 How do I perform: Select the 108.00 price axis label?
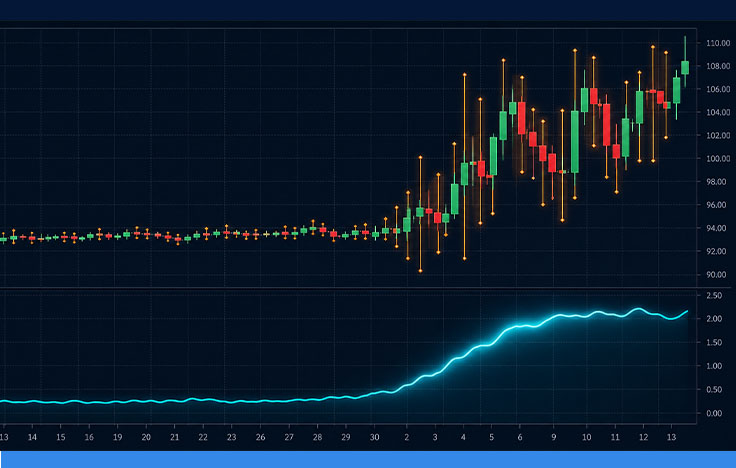[718, 66]
